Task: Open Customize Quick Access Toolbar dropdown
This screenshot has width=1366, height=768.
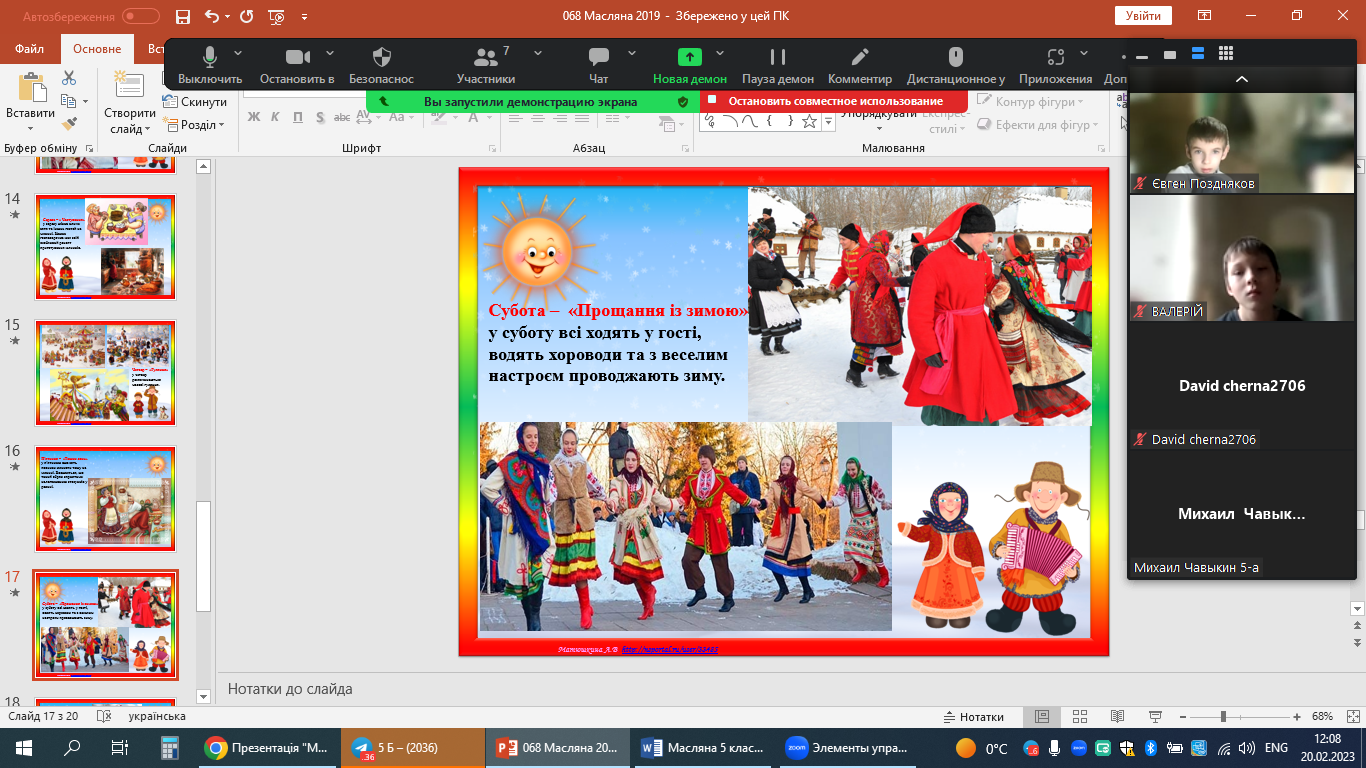Action: pos(304,16)
